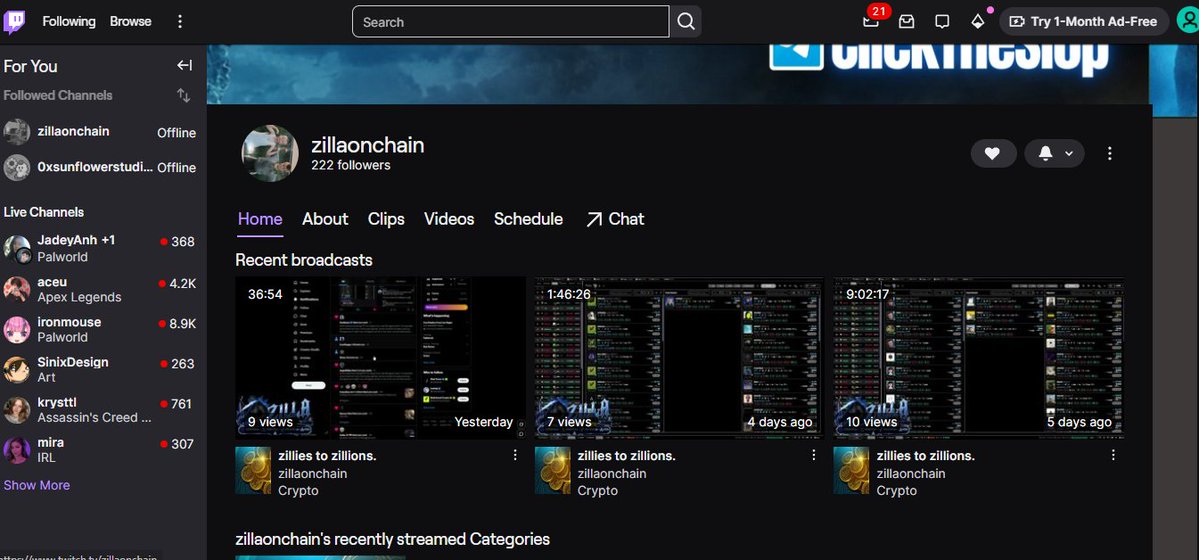
Task: Click the Live Channels header
Action: point(44,212)
